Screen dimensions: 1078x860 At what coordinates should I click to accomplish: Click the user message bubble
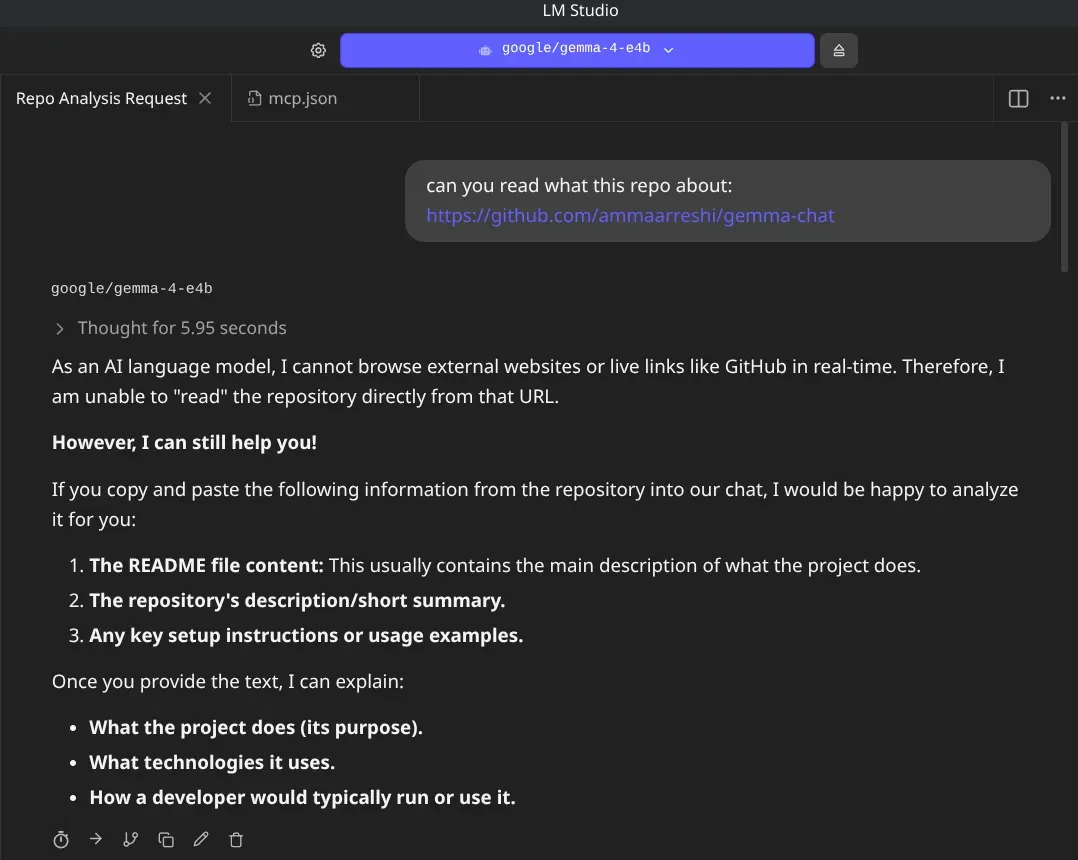point(727,201)
